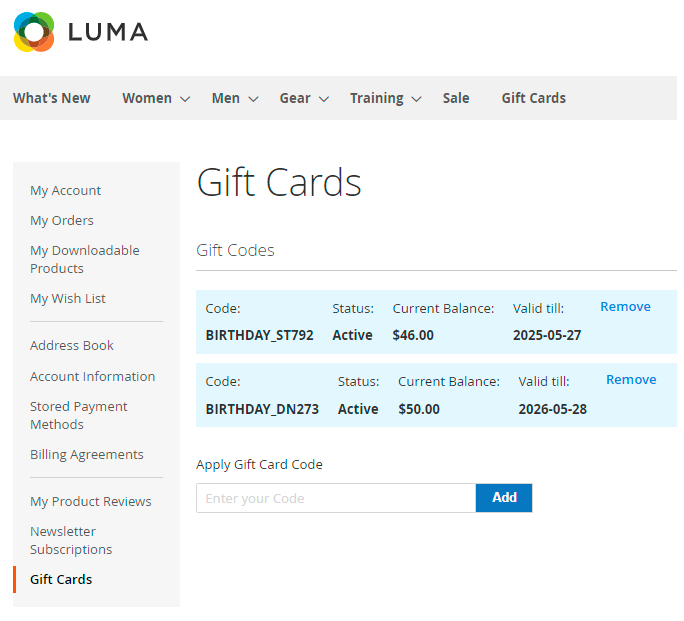
Task: Go to the Sale menu item
Action: (456, 98)
